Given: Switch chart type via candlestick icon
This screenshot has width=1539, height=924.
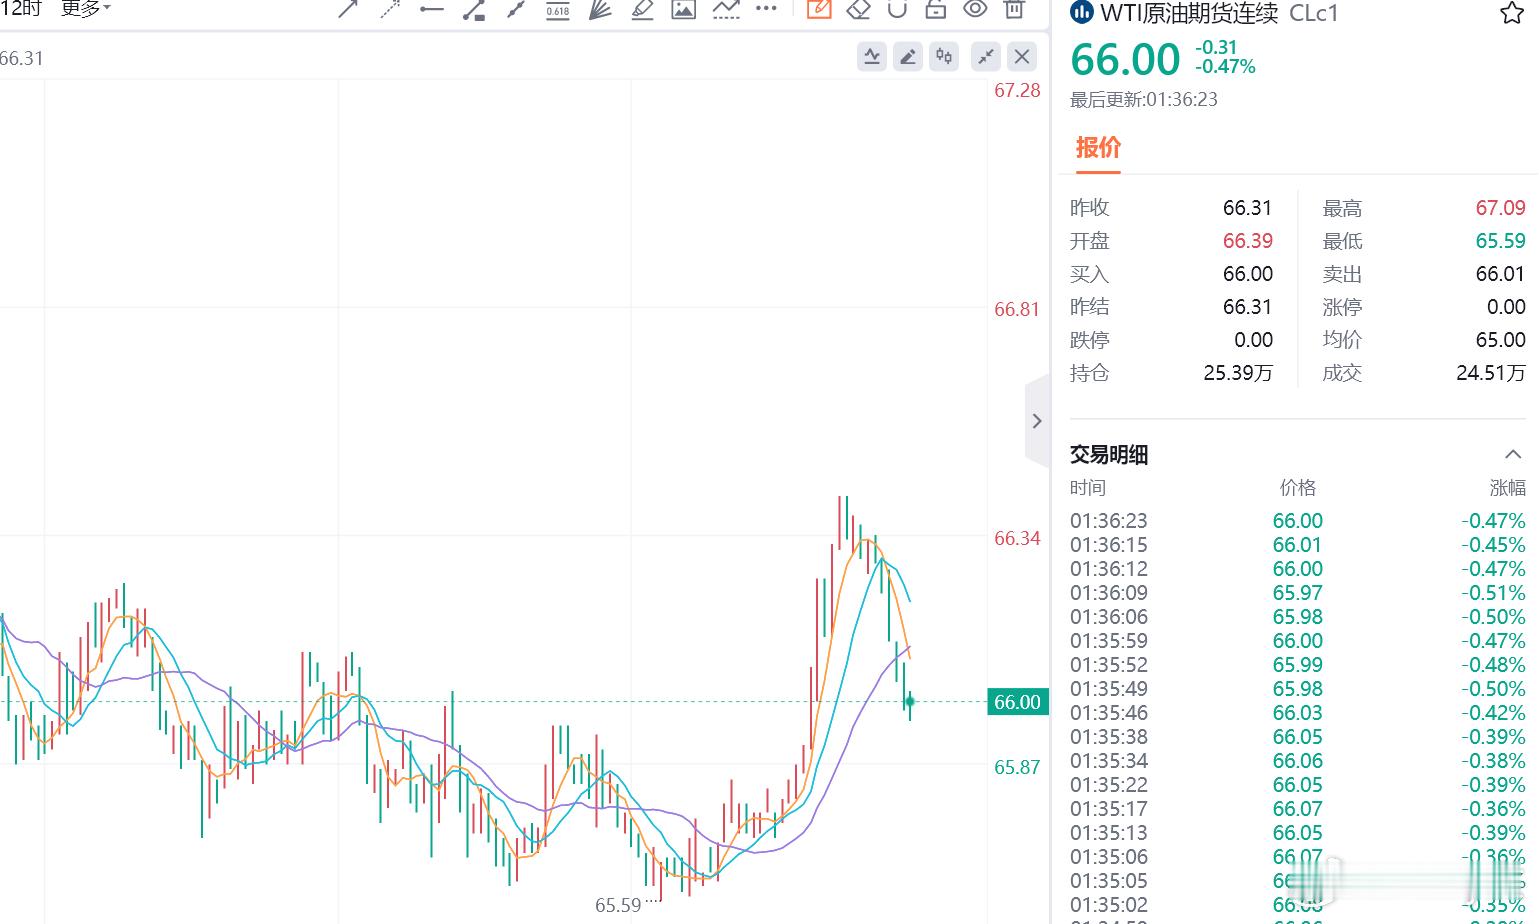Looking at the screenshot, I should click(x=944, y=56).
